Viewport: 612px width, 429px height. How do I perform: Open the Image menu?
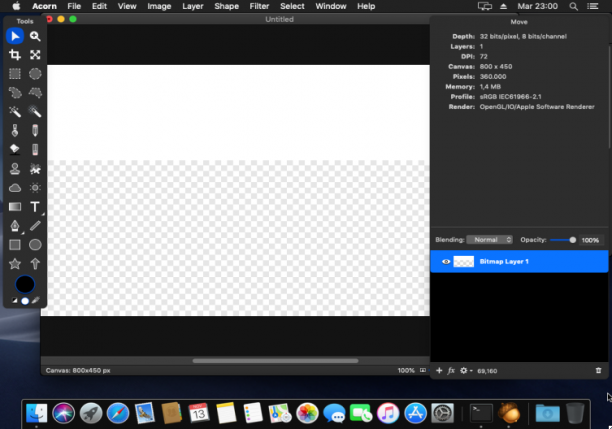(x=159, y=6)
